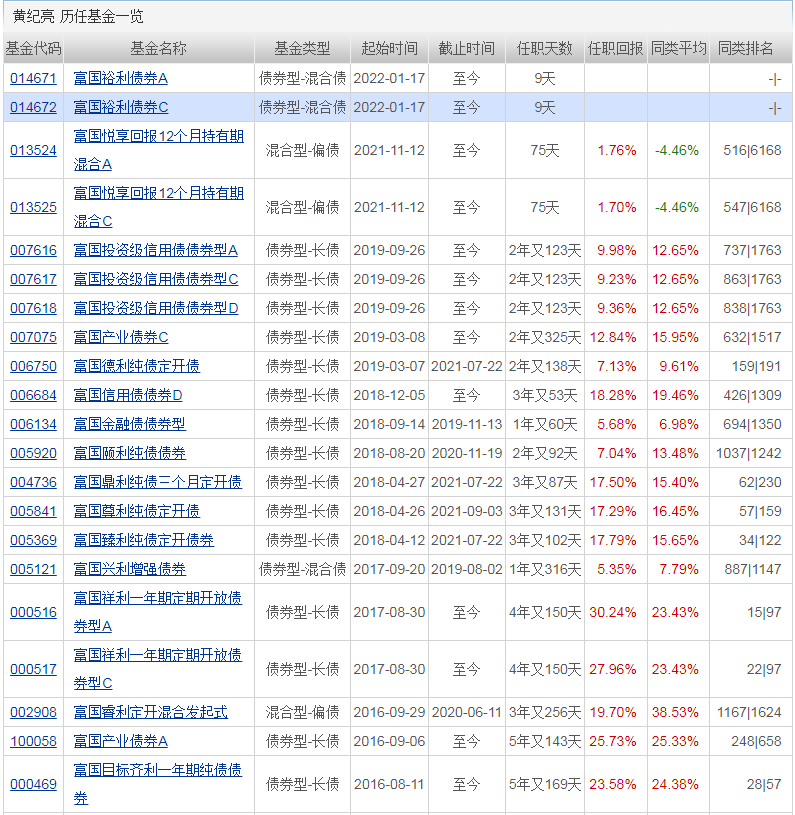795x815 pixels.
Task: Click fund code 006750
Action: [33, 366]
